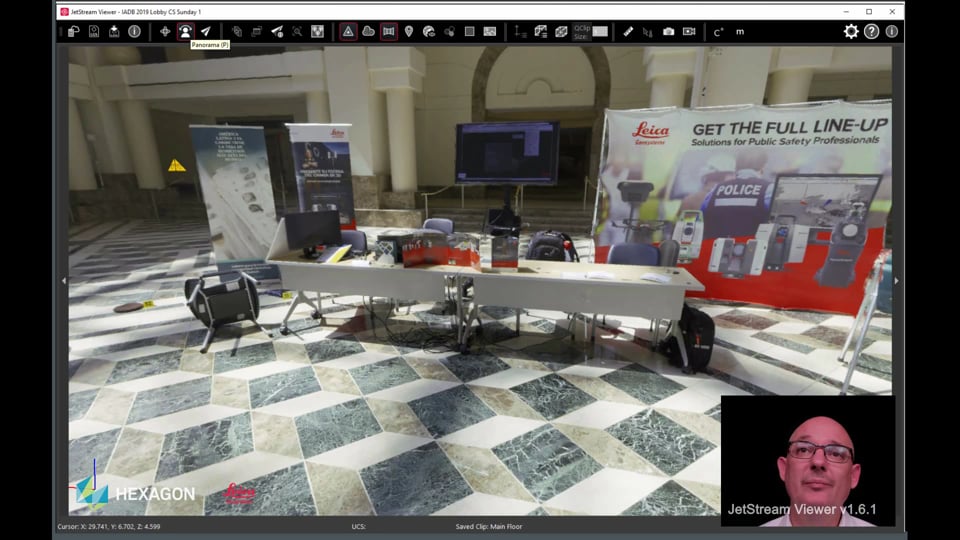Switch the Celsius temperature unit selector

717,32
